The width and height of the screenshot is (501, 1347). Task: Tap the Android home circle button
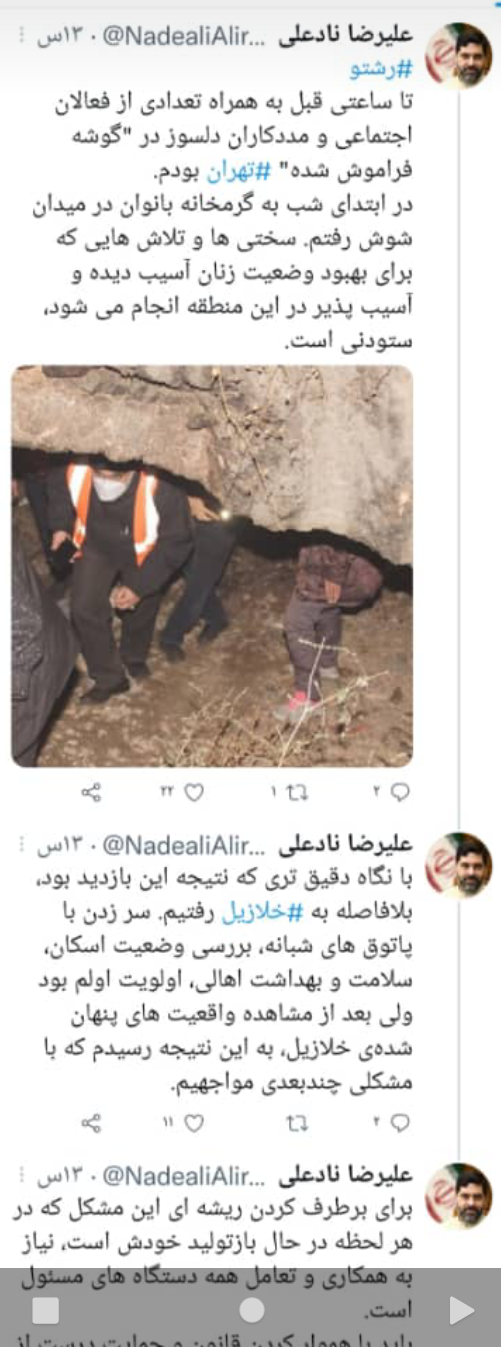[252, 1310]
